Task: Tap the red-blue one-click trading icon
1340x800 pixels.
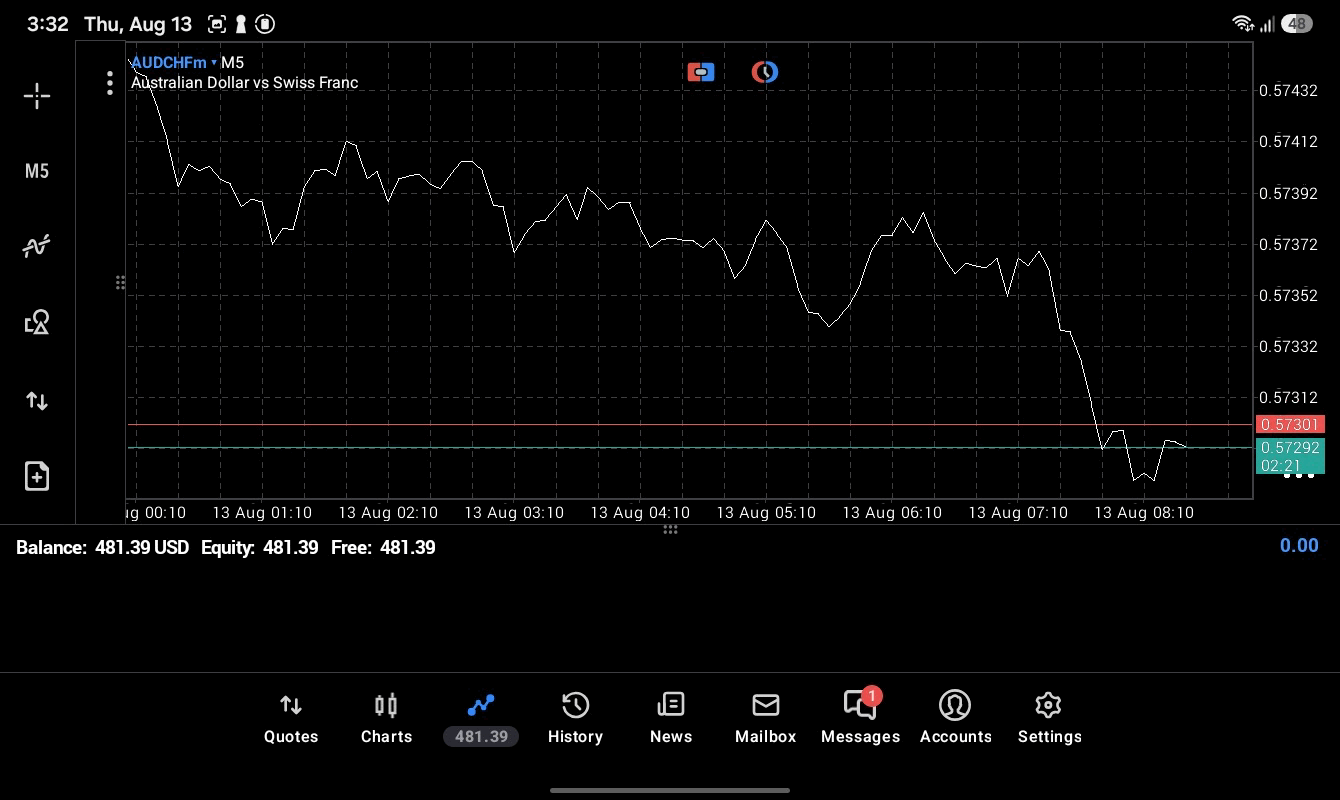Action: tap(701, 72)
